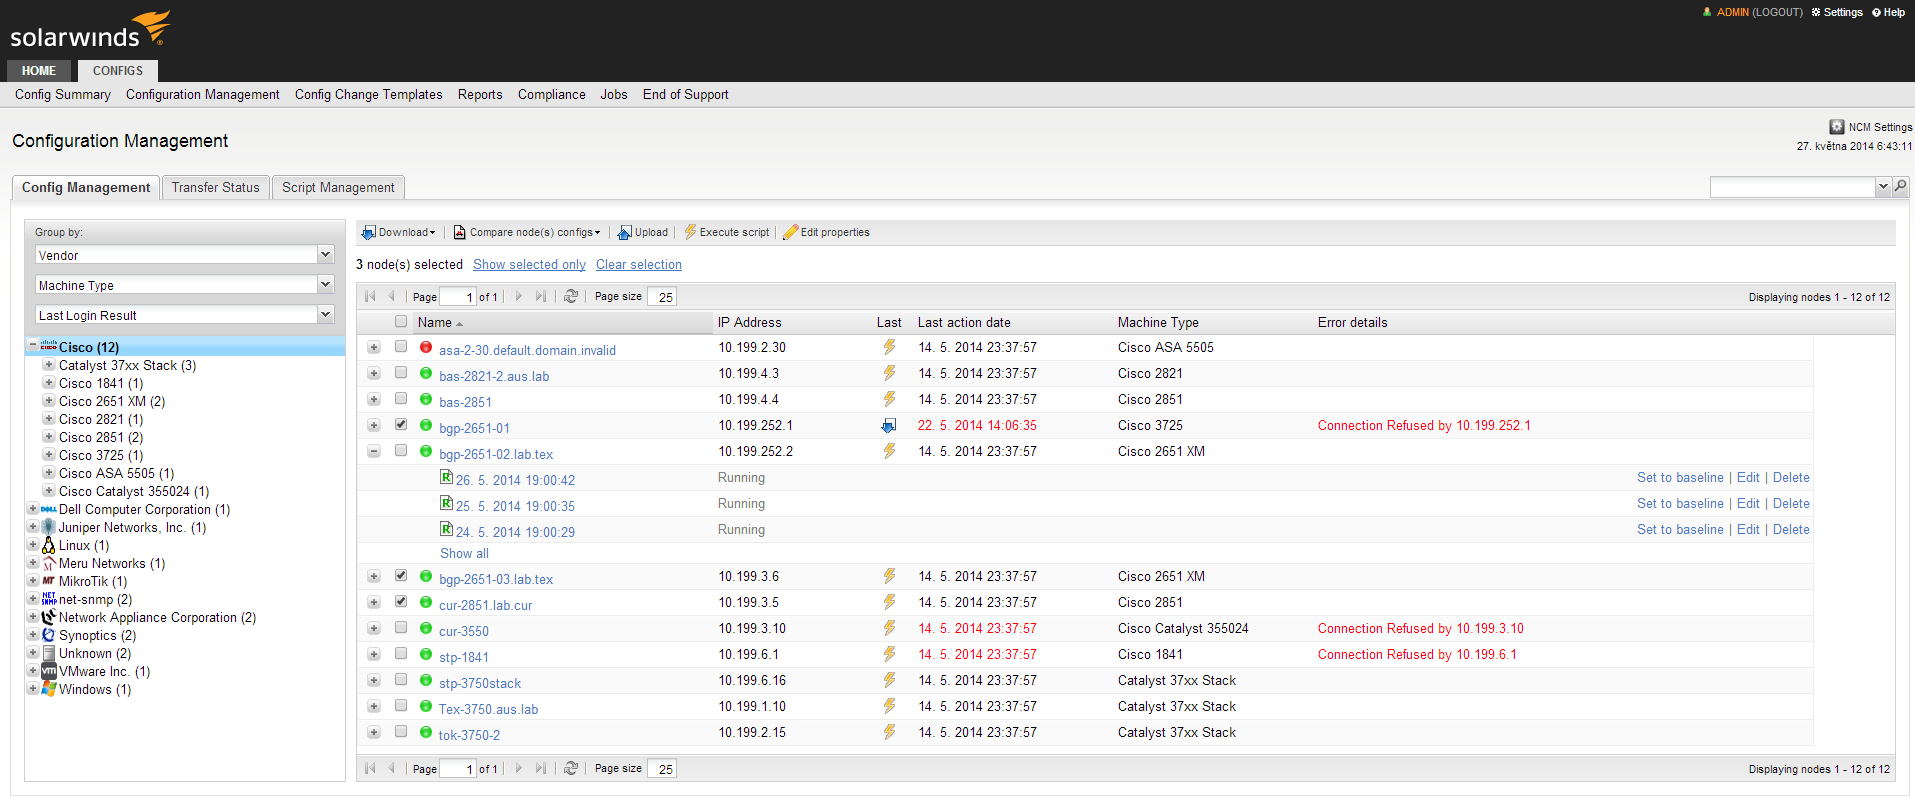Click the top pager refresh icon
The height and width of the screenshot is (799, 1915).
(571, 296)
